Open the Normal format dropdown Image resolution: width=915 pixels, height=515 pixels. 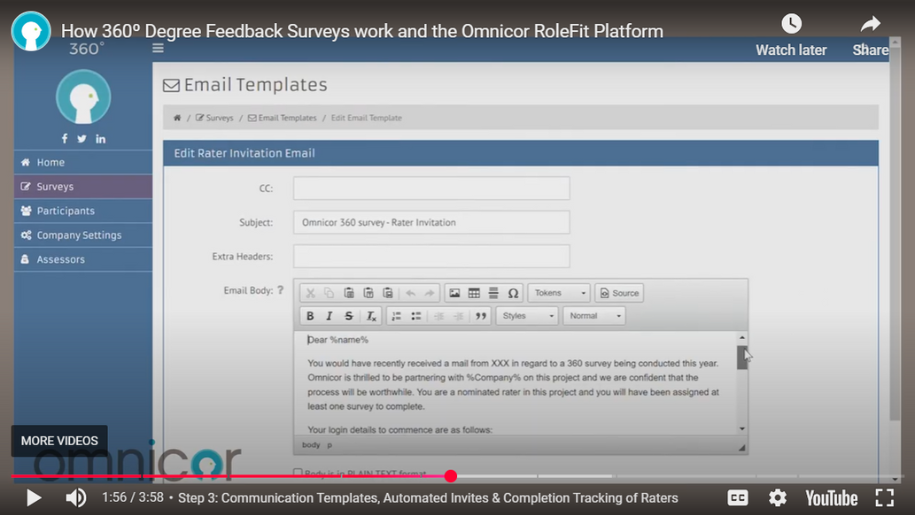594,316
